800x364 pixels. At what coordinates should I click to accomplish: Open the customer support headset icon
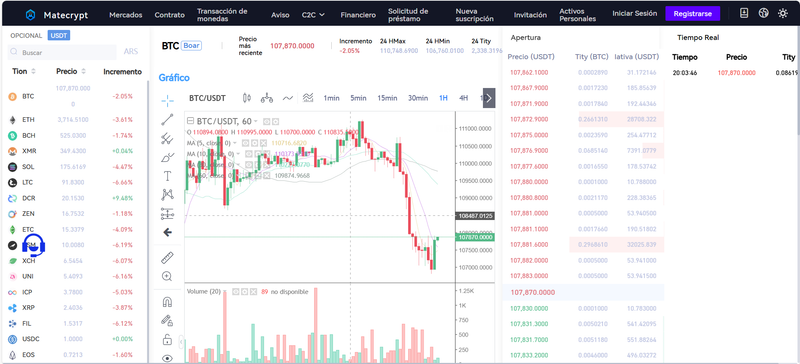(34, 245)
